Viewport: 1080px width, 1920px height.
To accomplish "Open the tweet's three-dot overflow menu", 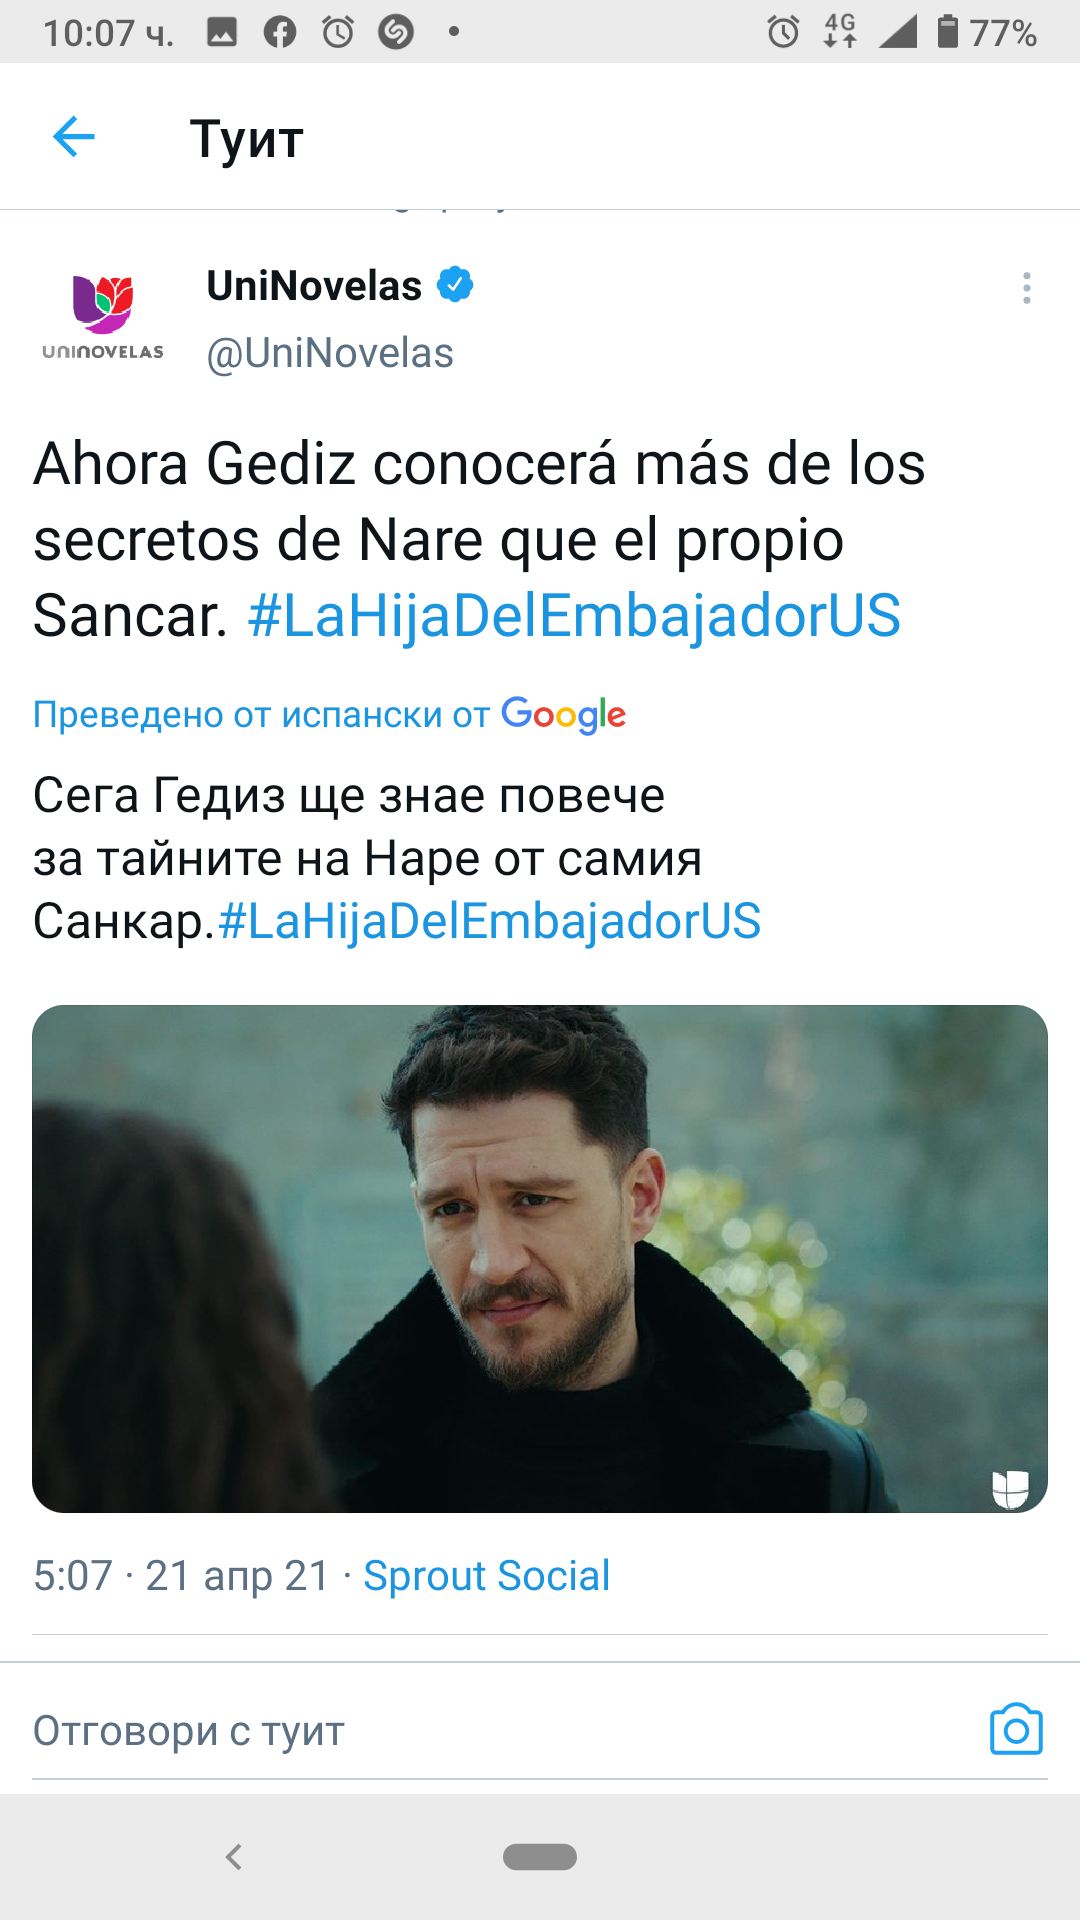I will (1026, 288).
